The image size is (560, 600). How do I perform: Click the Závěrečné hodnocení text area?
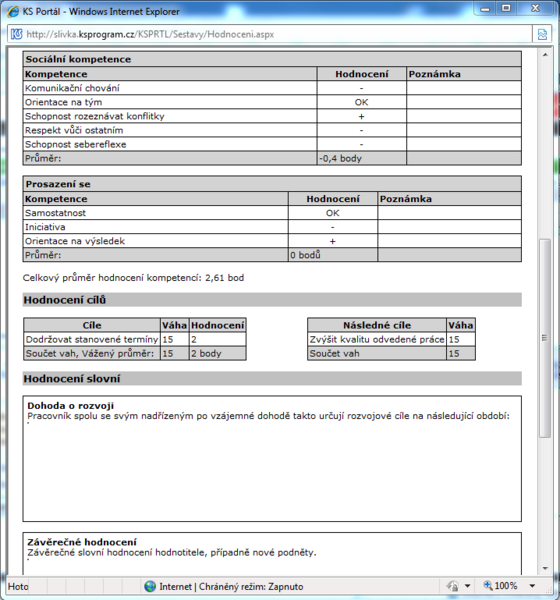coord(272,553)
